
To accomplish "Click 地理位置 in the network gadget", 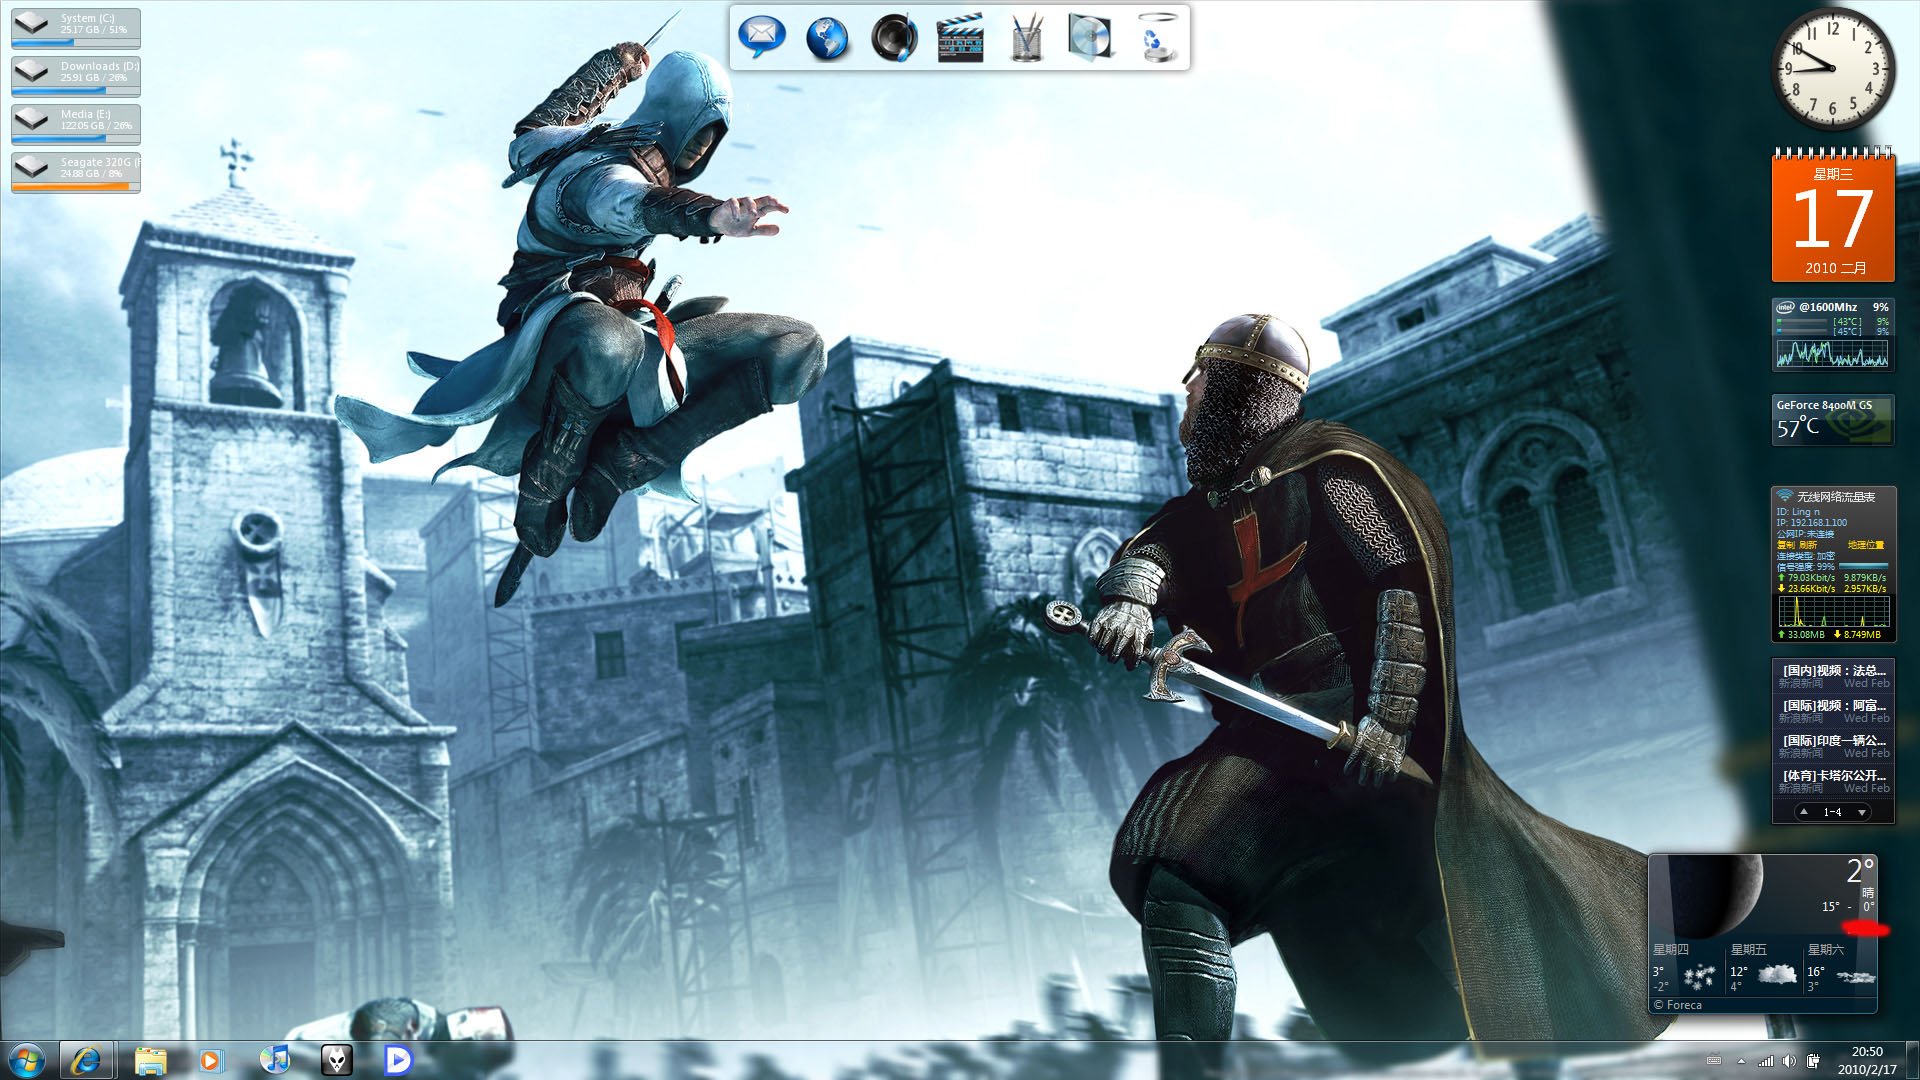I will (x=1866, y=545).
